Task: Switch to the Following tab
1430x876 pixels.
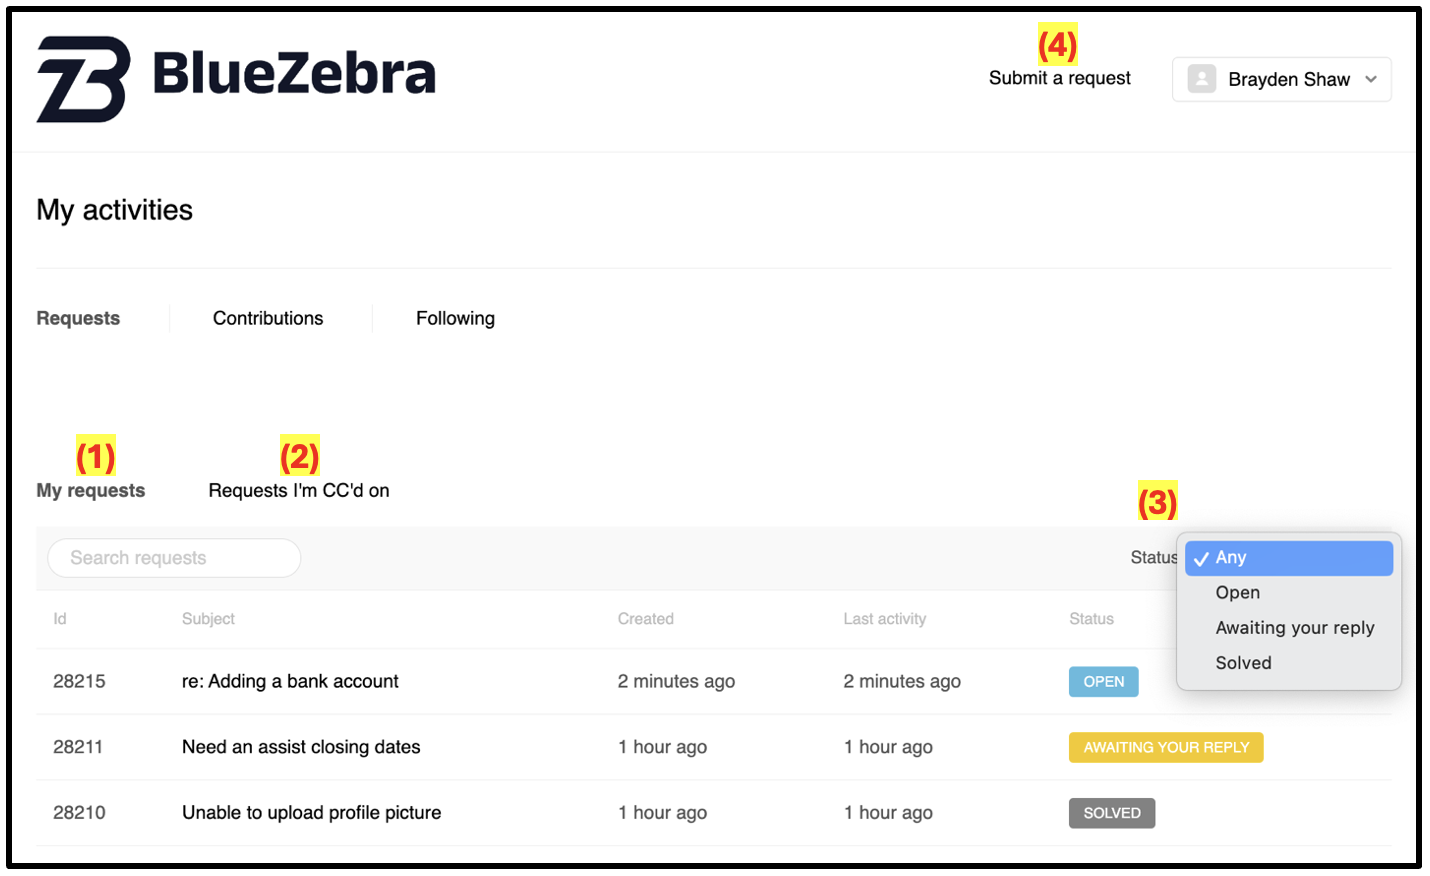Action: (455, 318)
